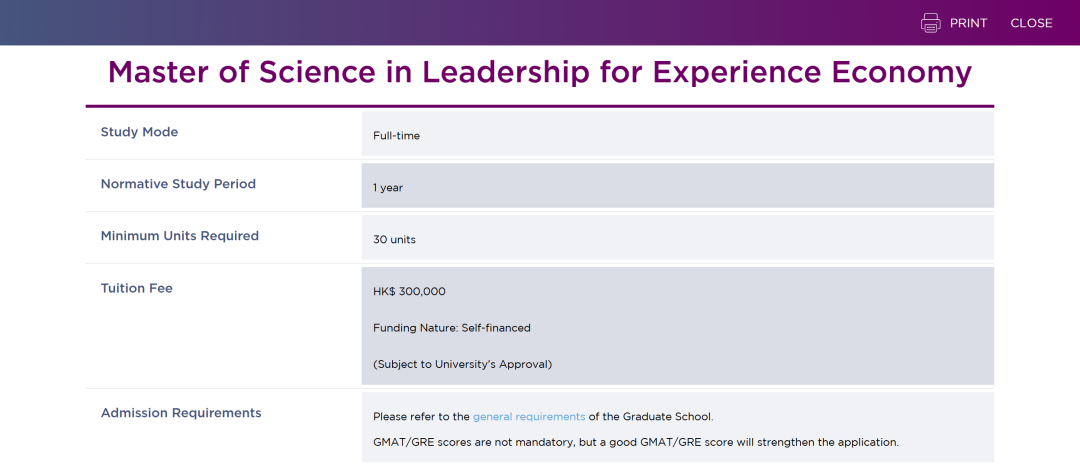Click the printer icon in header
The height and width of the screenshot is (464, 1080).
(x=931, y=23)
